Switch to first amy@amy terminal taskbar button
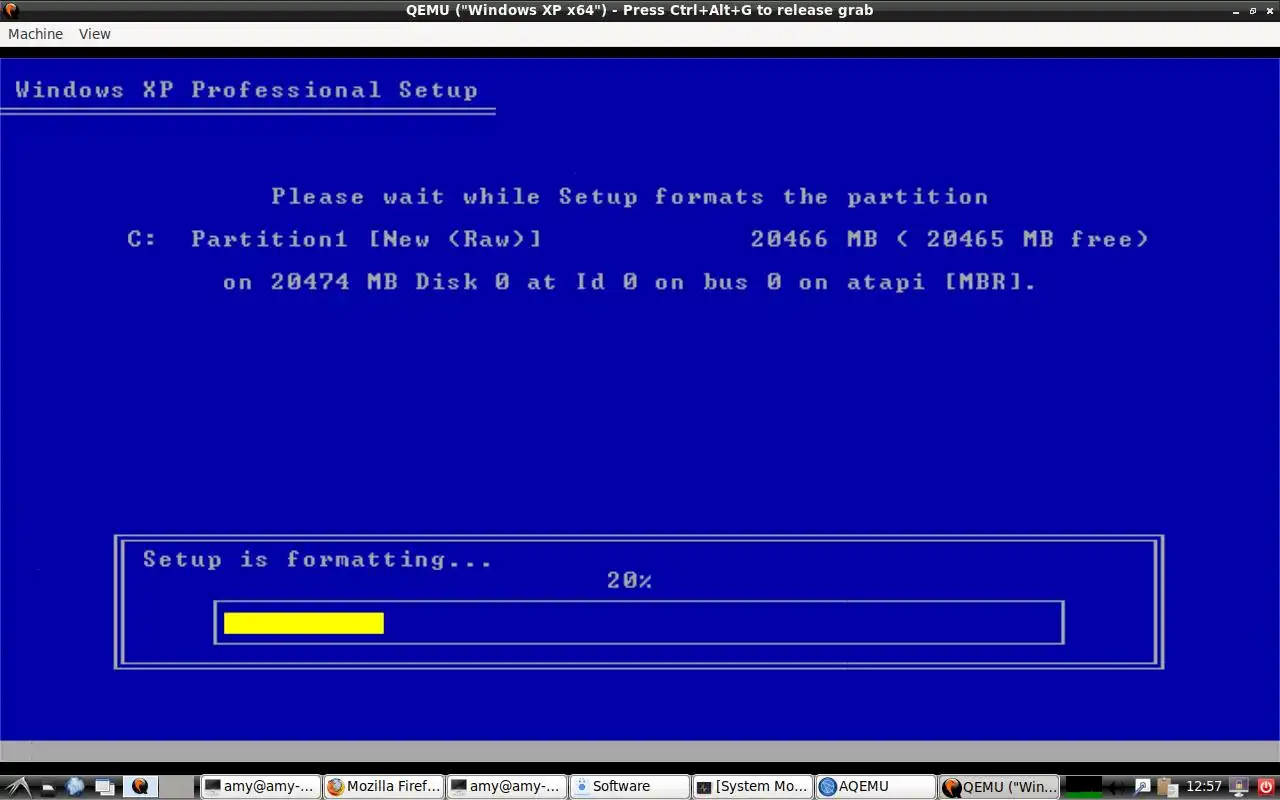1280x800 pixels. 260,787
